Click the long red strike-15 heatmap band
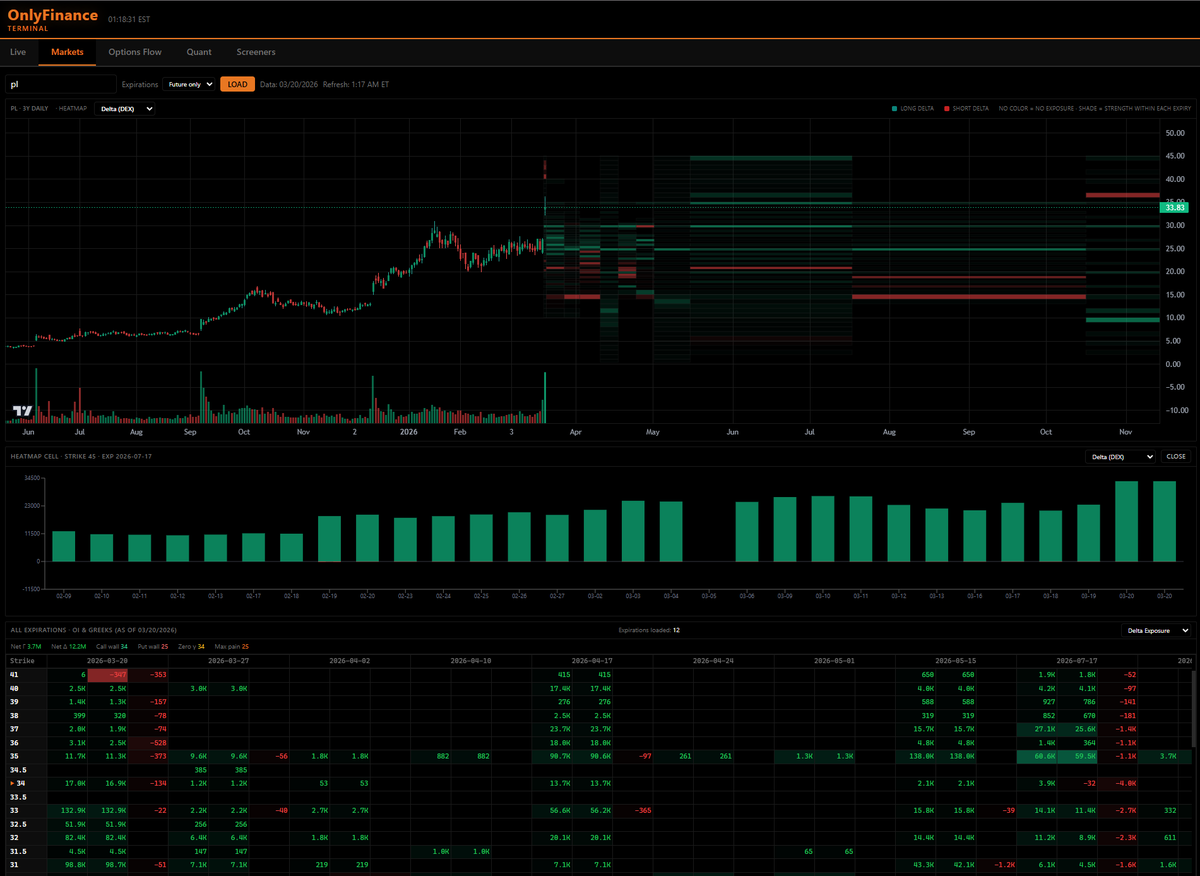 [968, 297]
